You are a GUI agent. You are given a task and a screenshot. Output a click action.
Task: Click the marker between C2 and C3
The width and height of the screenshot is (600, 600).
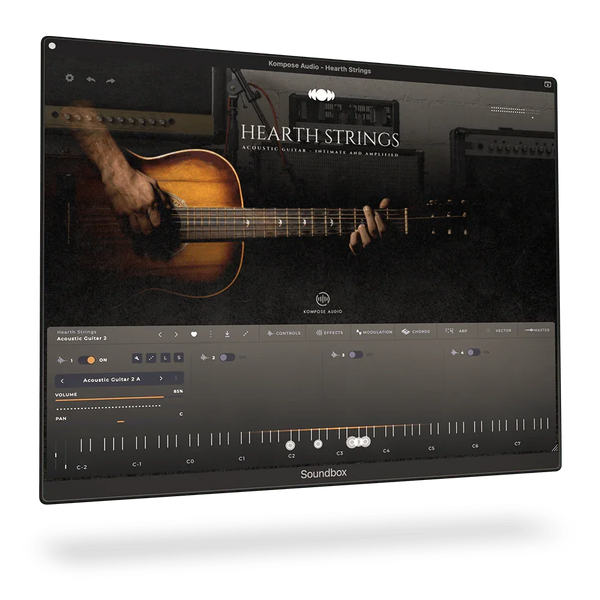(x=318, y=444)
